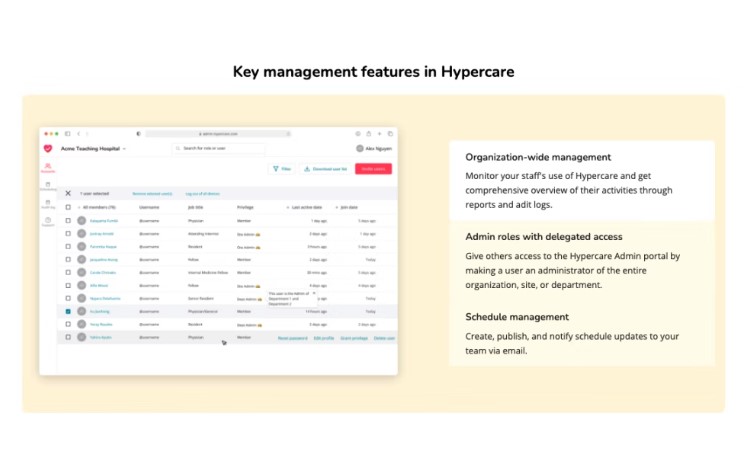Click the browser share icon
Image resolution: width=747 pixels, height=476 pixels.
coord(368,134)
